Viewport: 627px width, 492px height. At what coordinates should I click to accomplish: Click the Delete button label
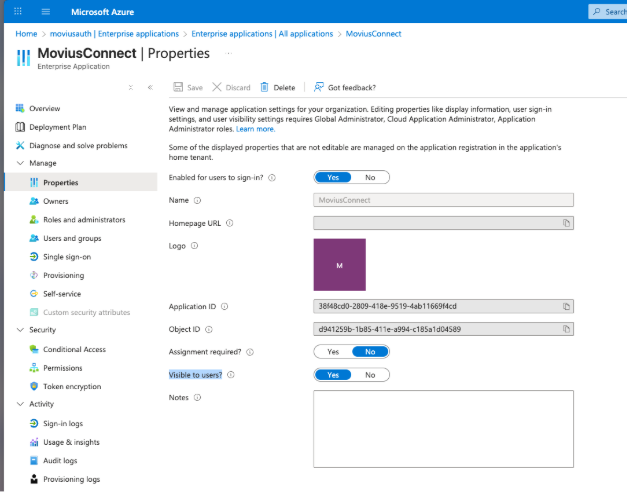tap(284, 88)
